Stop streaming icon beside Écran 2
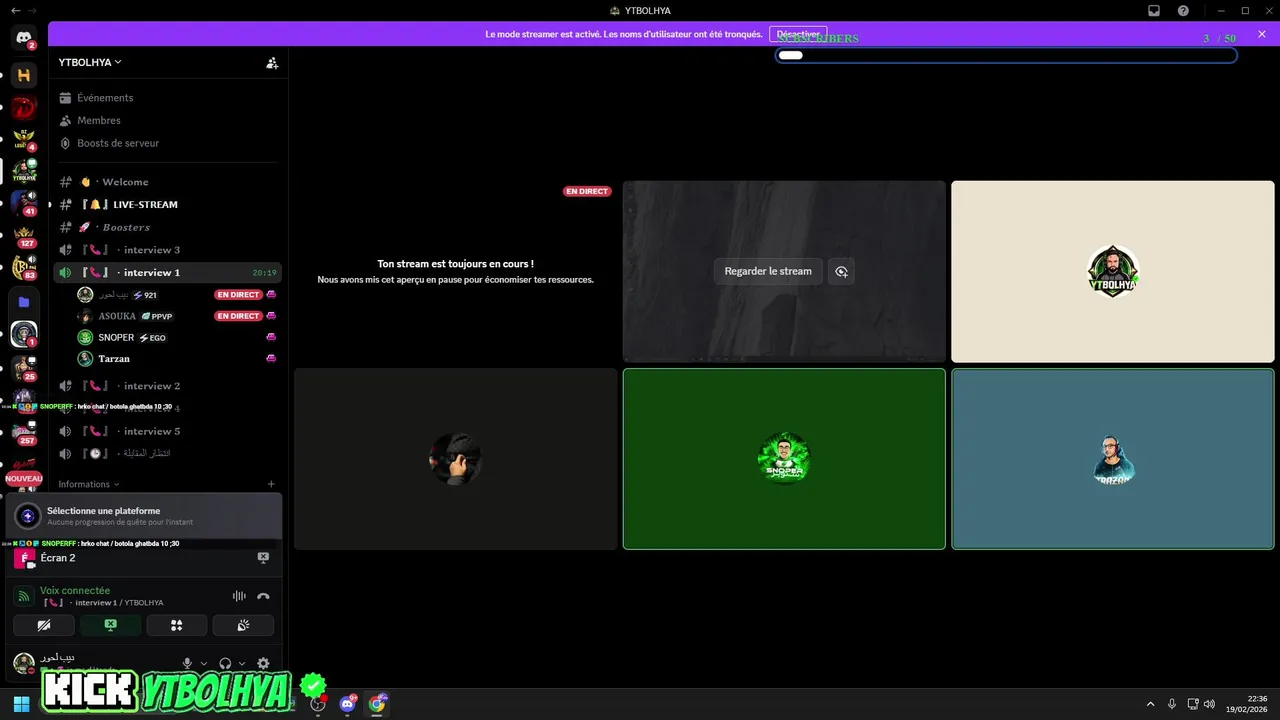 pos(263,558)
